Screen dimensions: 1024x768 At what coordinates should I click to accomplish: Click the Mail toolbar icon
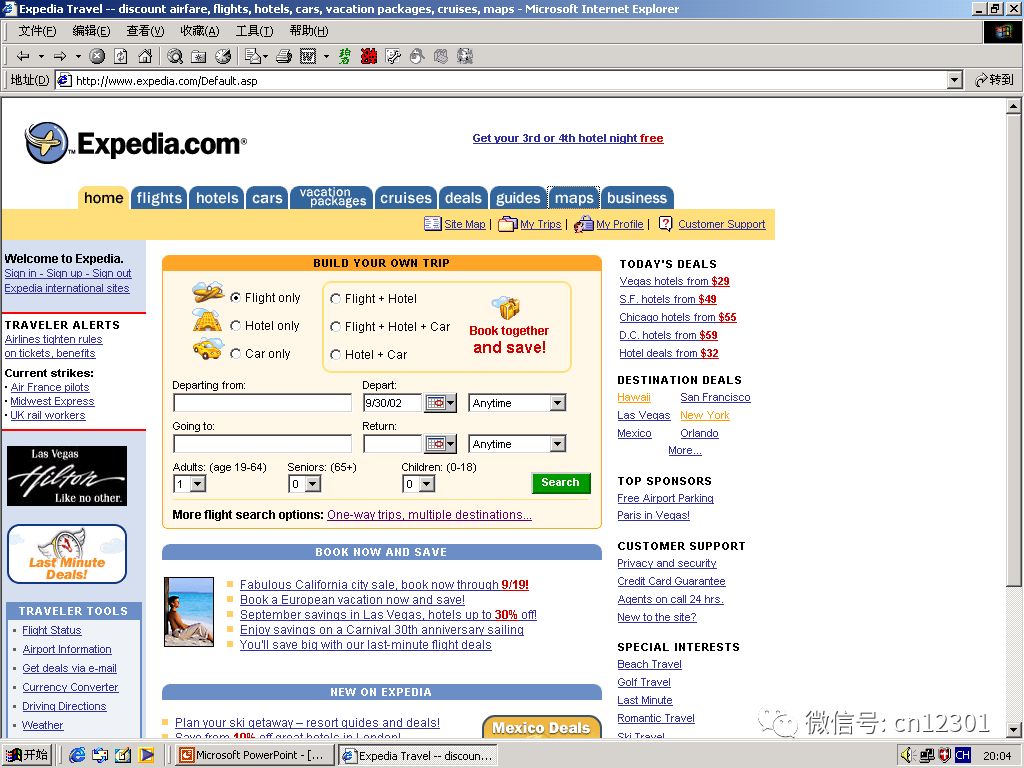click(252, 57)
